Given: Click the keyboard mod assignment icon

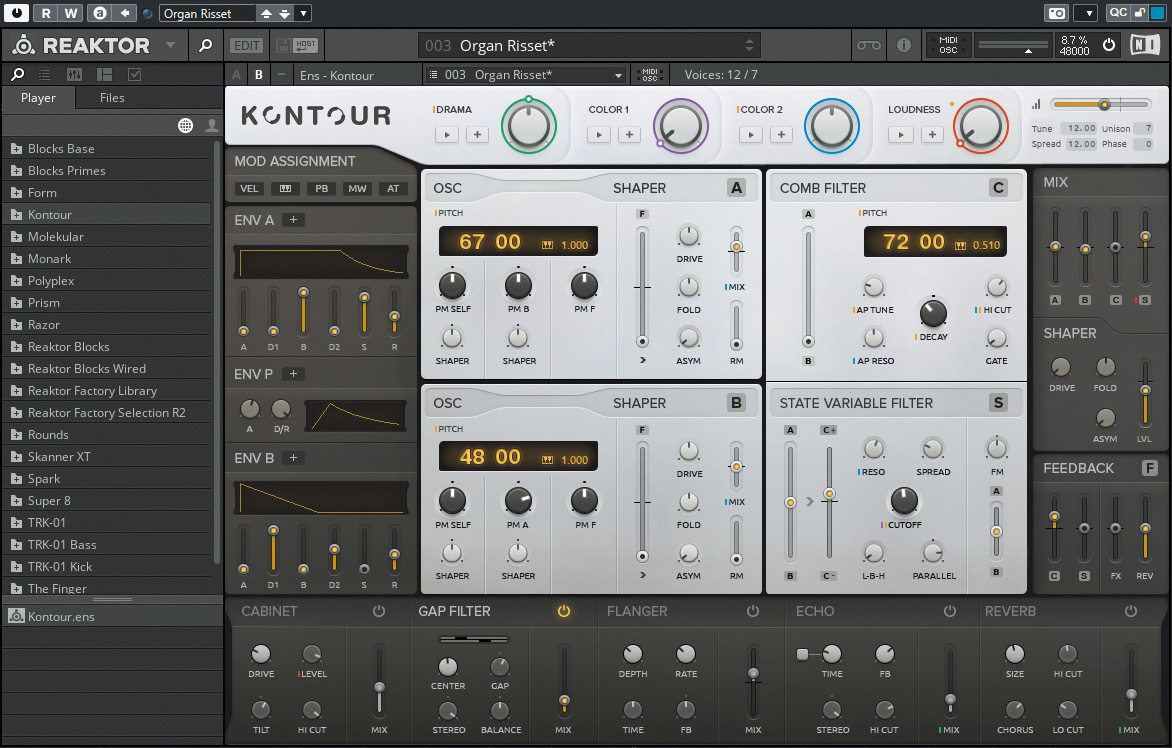Looking at the screenshot, I should click(x=285, y=189).
